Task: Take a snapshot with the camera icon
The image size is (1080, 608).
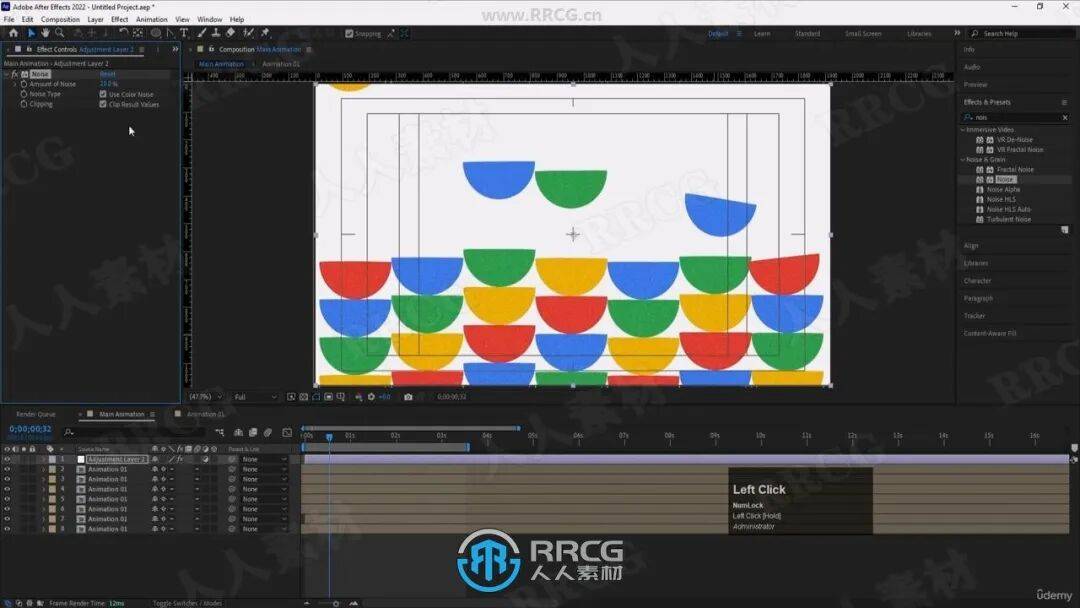Action: [x=408, y=397]
